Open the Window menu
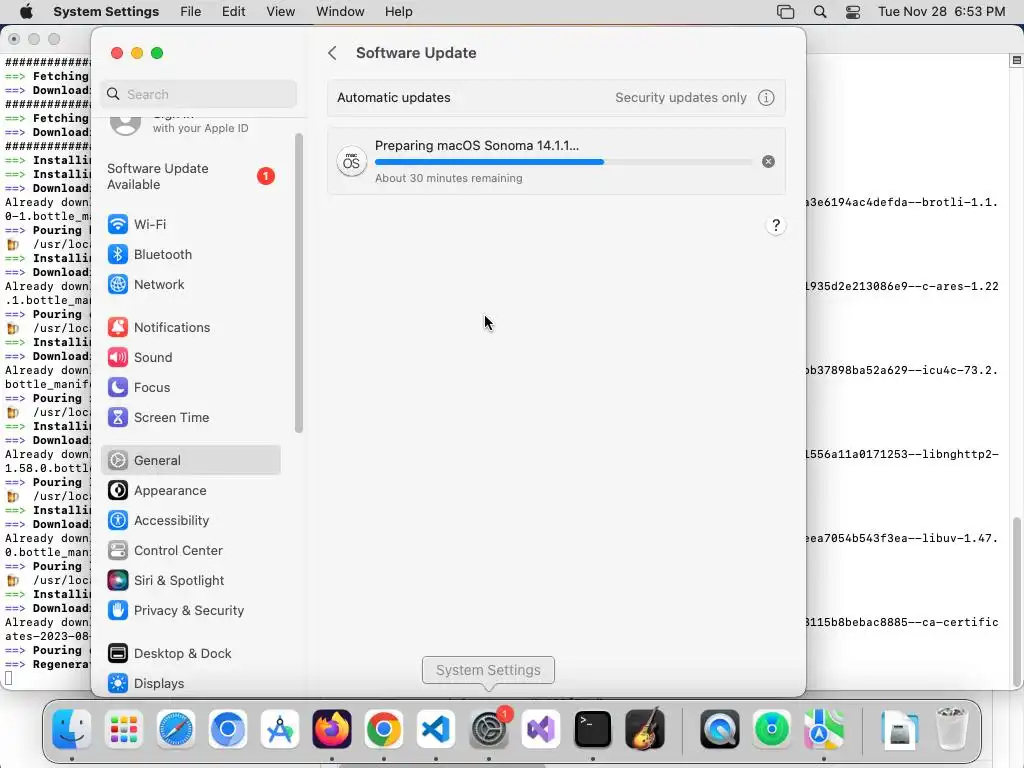 340,12
